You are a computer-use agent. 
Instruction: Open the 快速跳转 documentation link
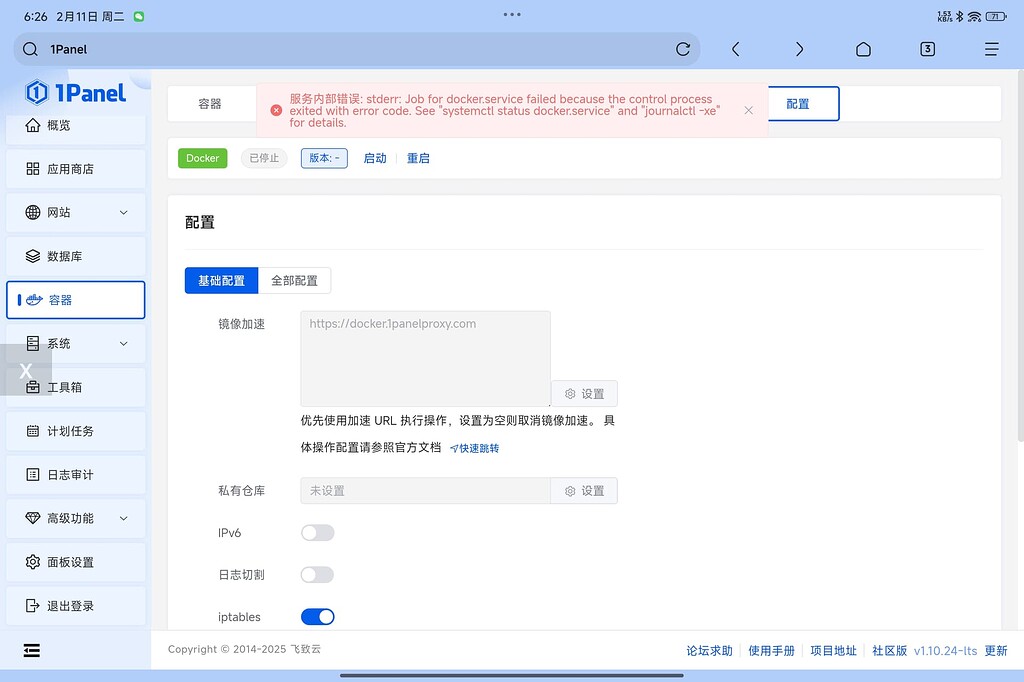[x=475, y=448]
